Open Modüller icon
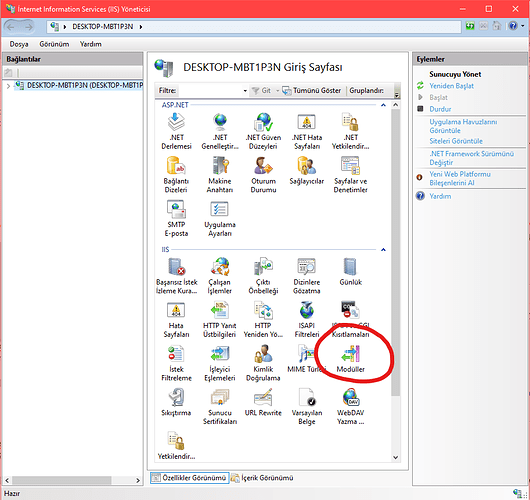The height and width of the screenshot is (500, 530). tap(350, 359)
